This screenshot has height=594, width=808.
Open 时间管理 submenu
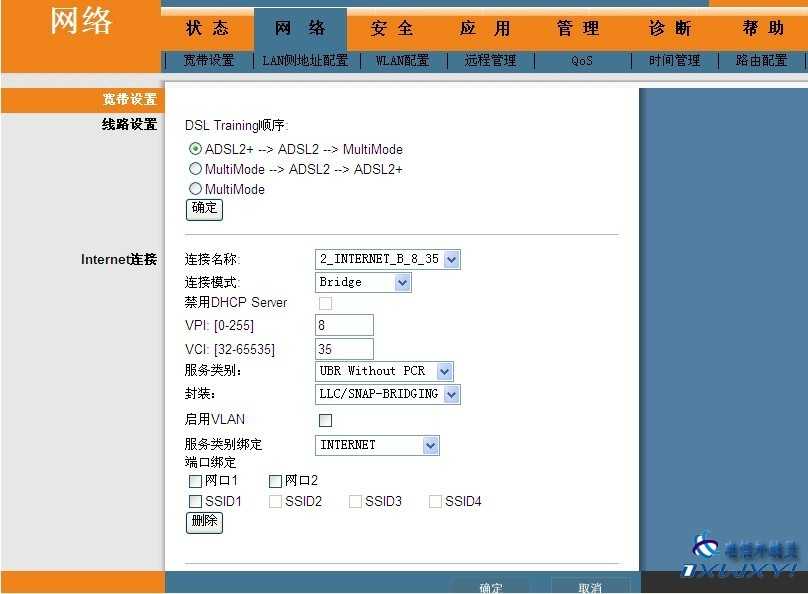point(674,61)
